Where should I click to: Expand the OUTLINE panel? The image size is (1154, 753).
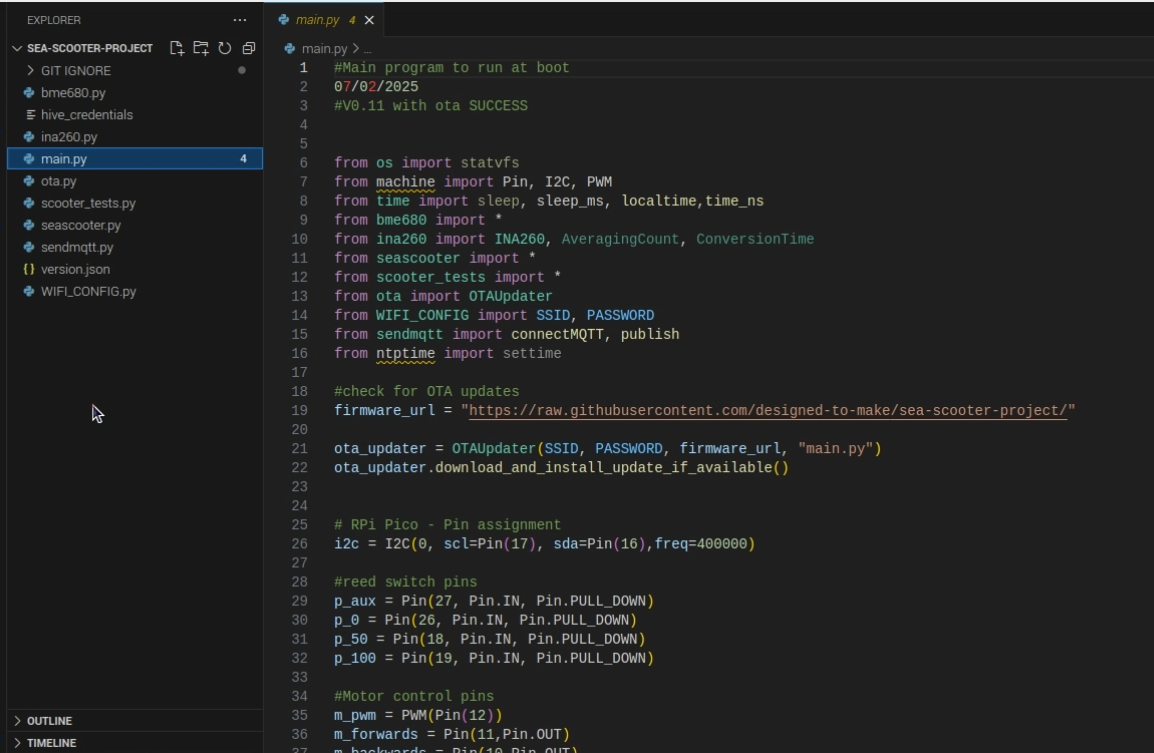pyautogui.click(x=49, y=721)
